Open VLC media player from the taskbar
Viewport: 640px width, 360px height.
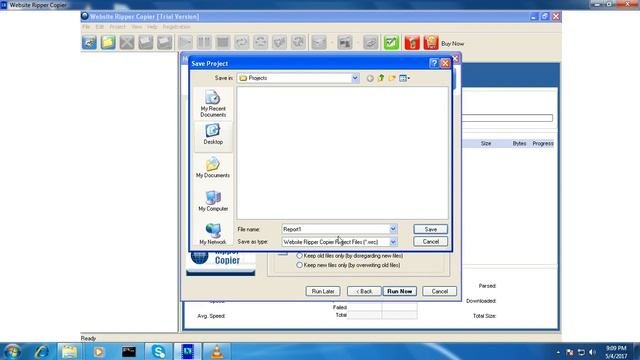(x=217, y=351)
